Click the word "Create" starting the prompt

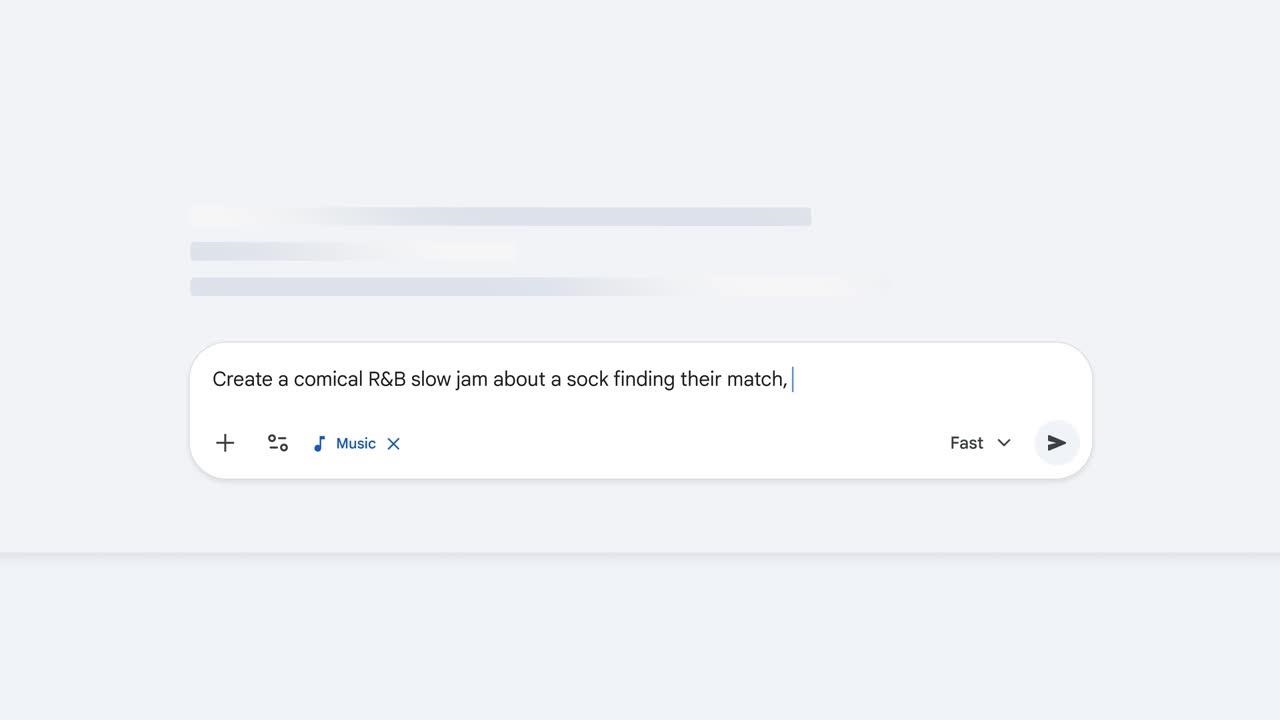click(242, 380)
